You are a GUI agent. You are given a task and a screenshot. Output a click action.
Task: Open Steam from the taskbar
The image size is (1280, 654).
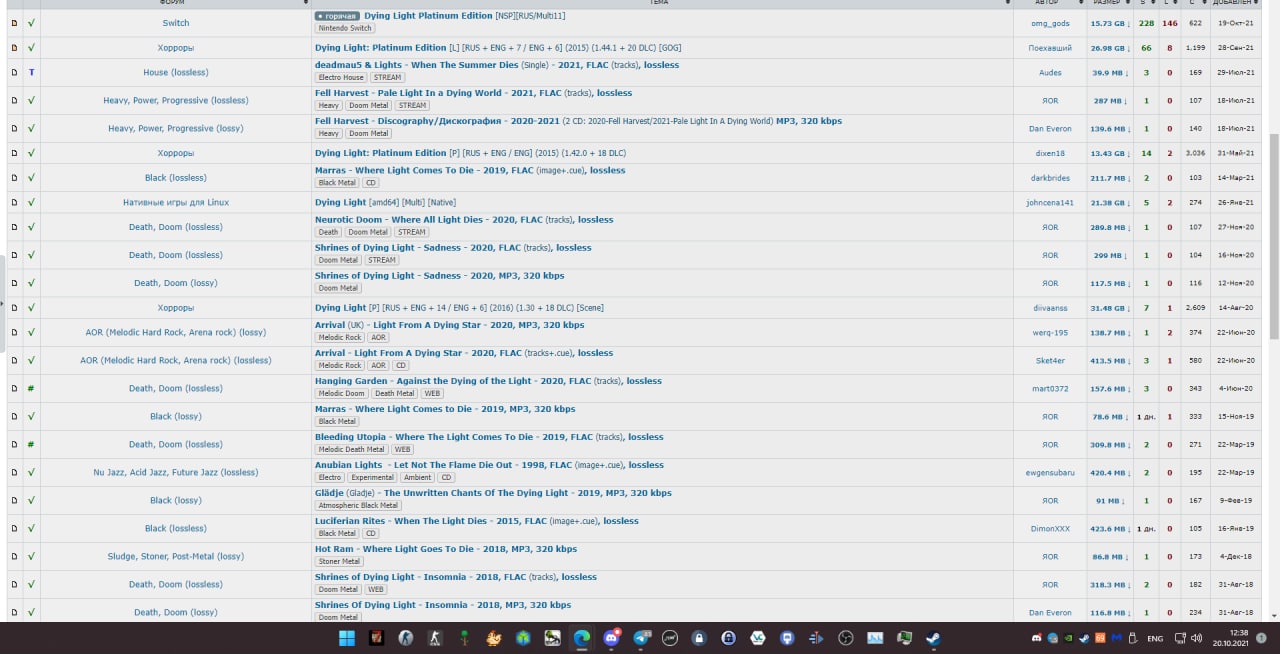pos(933,638)
